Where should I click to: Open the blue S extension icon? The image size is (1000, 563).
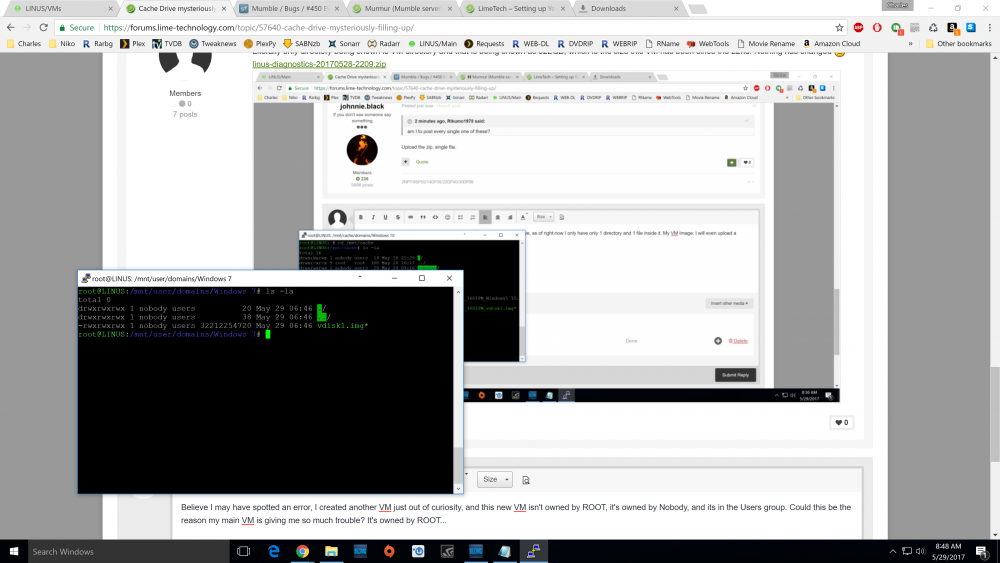[x=971, y=27]
